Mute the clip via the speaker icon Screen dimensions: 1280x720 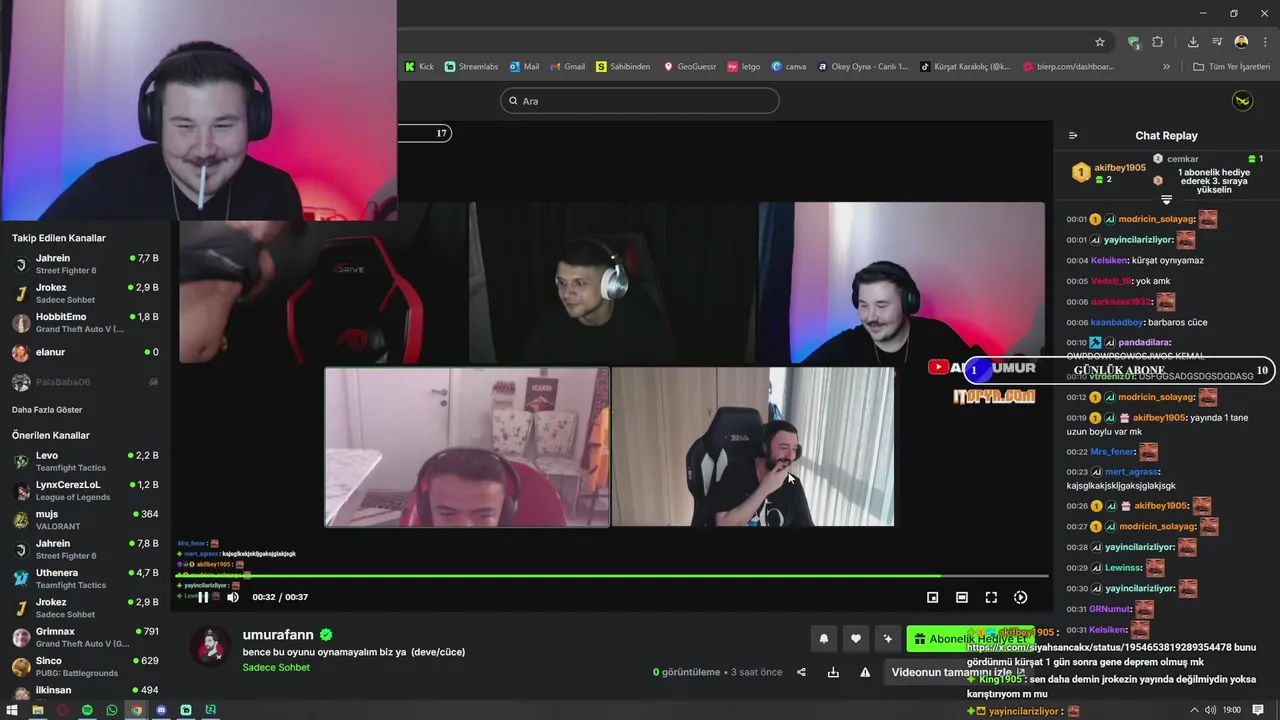click(233, 597)
